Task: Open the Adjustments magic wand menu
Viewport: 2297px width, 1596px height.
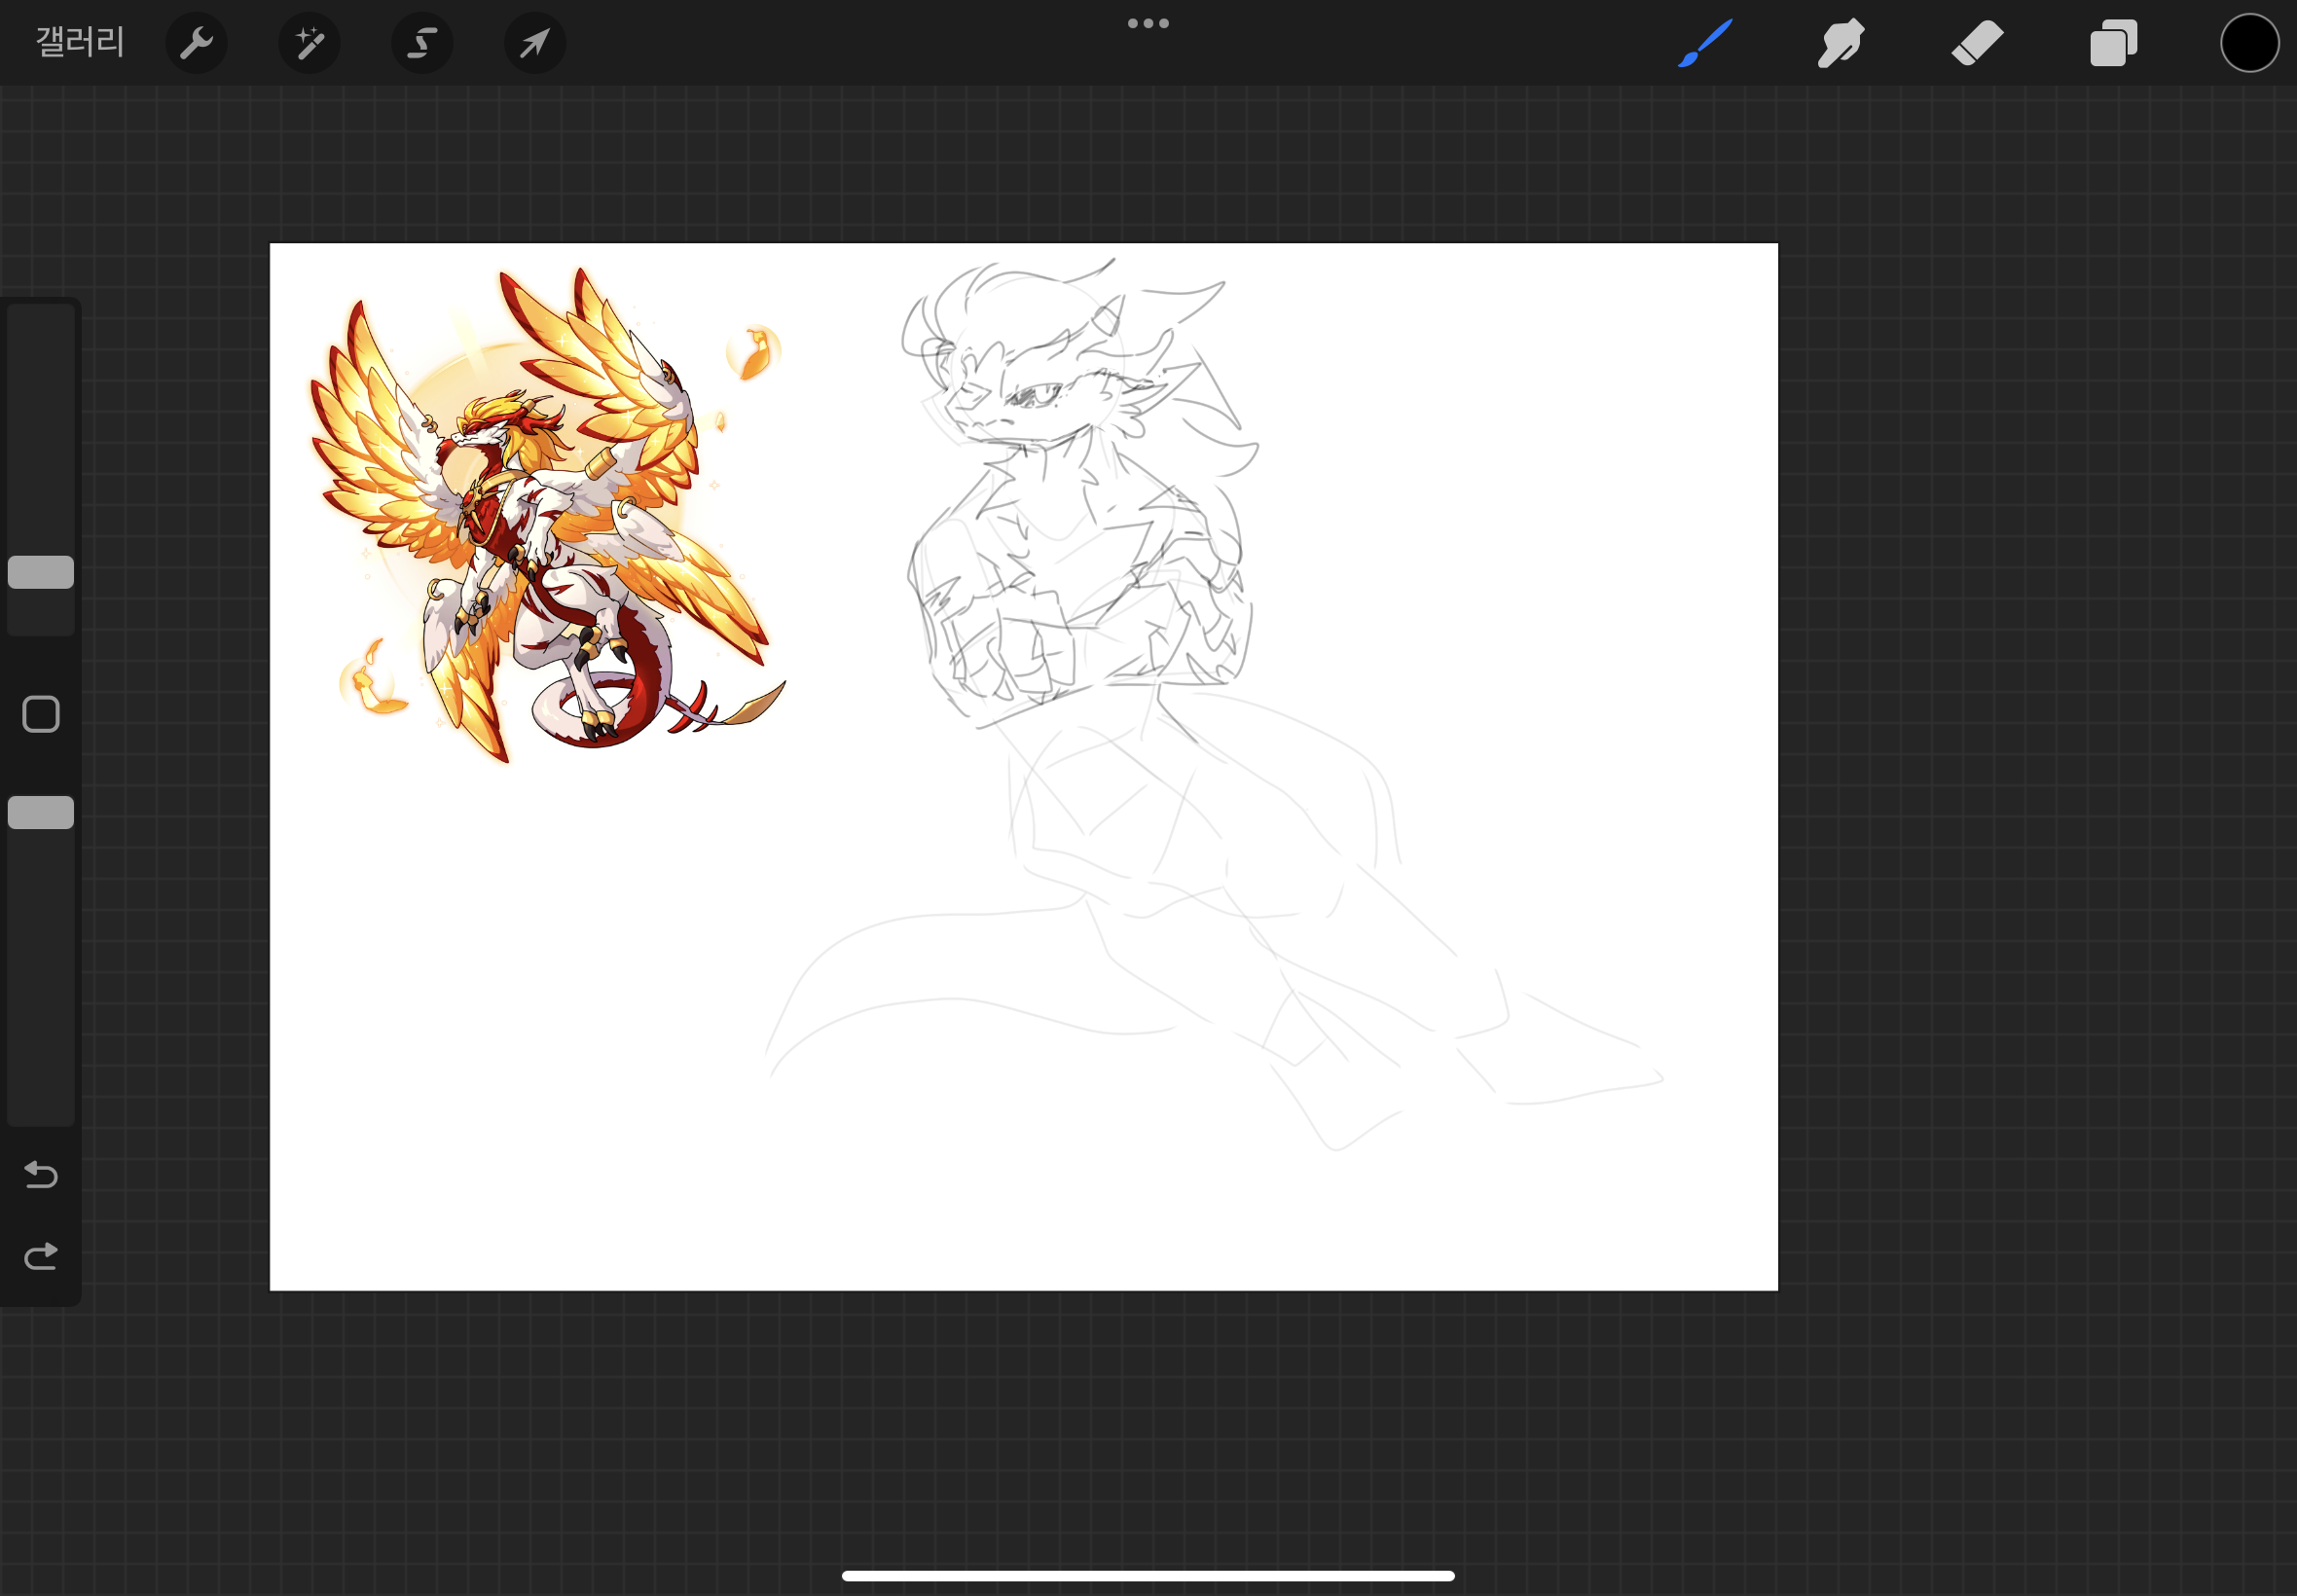Action: pos(309,43)
